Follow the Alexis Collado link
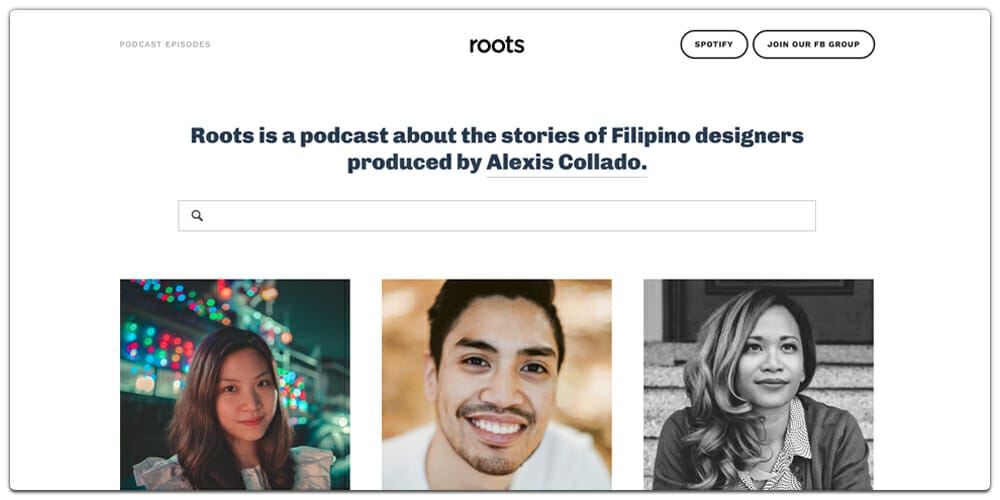This screenshot has width=1000, height=500. click(566, 163)
